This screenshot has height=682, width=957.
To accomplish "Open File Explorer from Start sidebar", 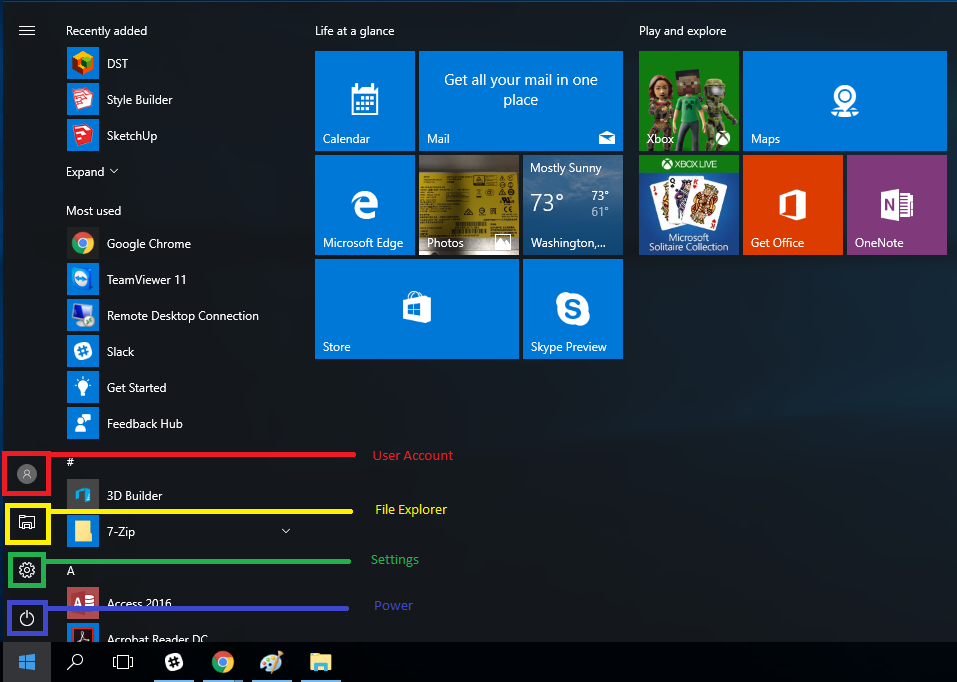I will tap(26, 523).
